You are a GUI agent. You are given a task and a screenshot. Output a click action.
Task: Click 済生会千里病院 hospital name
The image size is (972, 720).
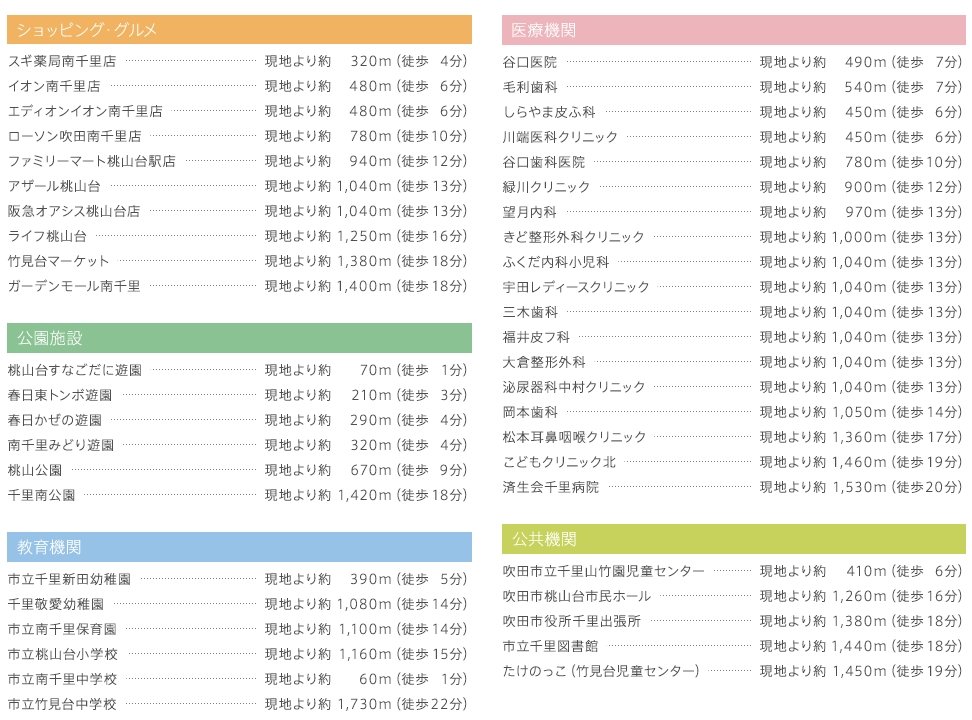(551, 487)
